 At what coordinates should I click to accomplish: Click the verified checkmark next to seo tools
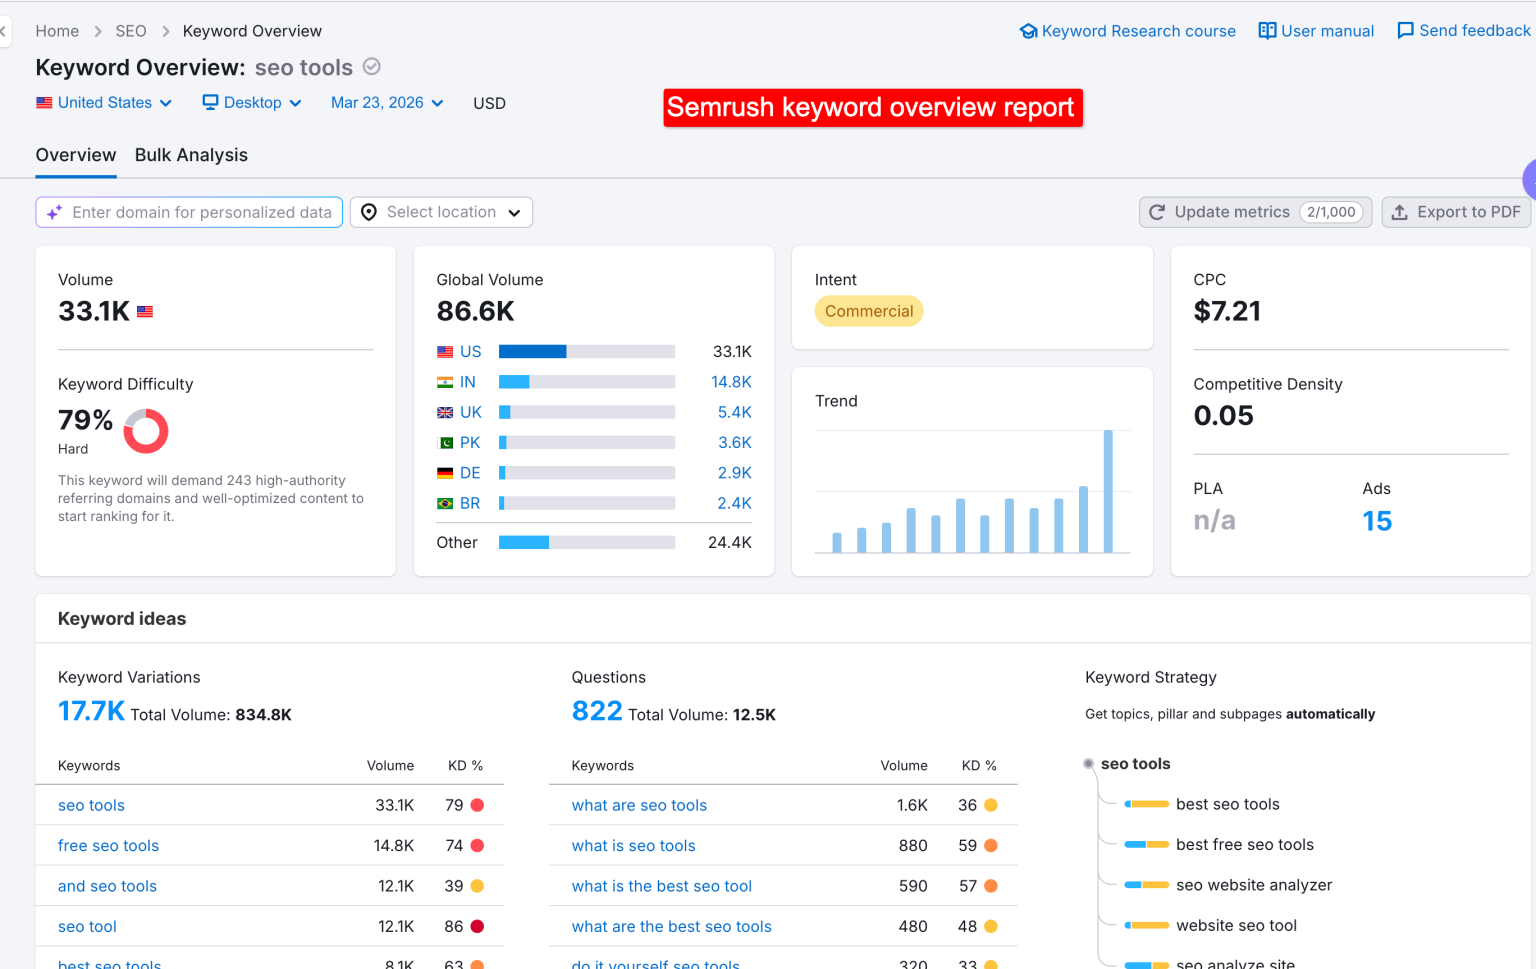pos(371,66)
